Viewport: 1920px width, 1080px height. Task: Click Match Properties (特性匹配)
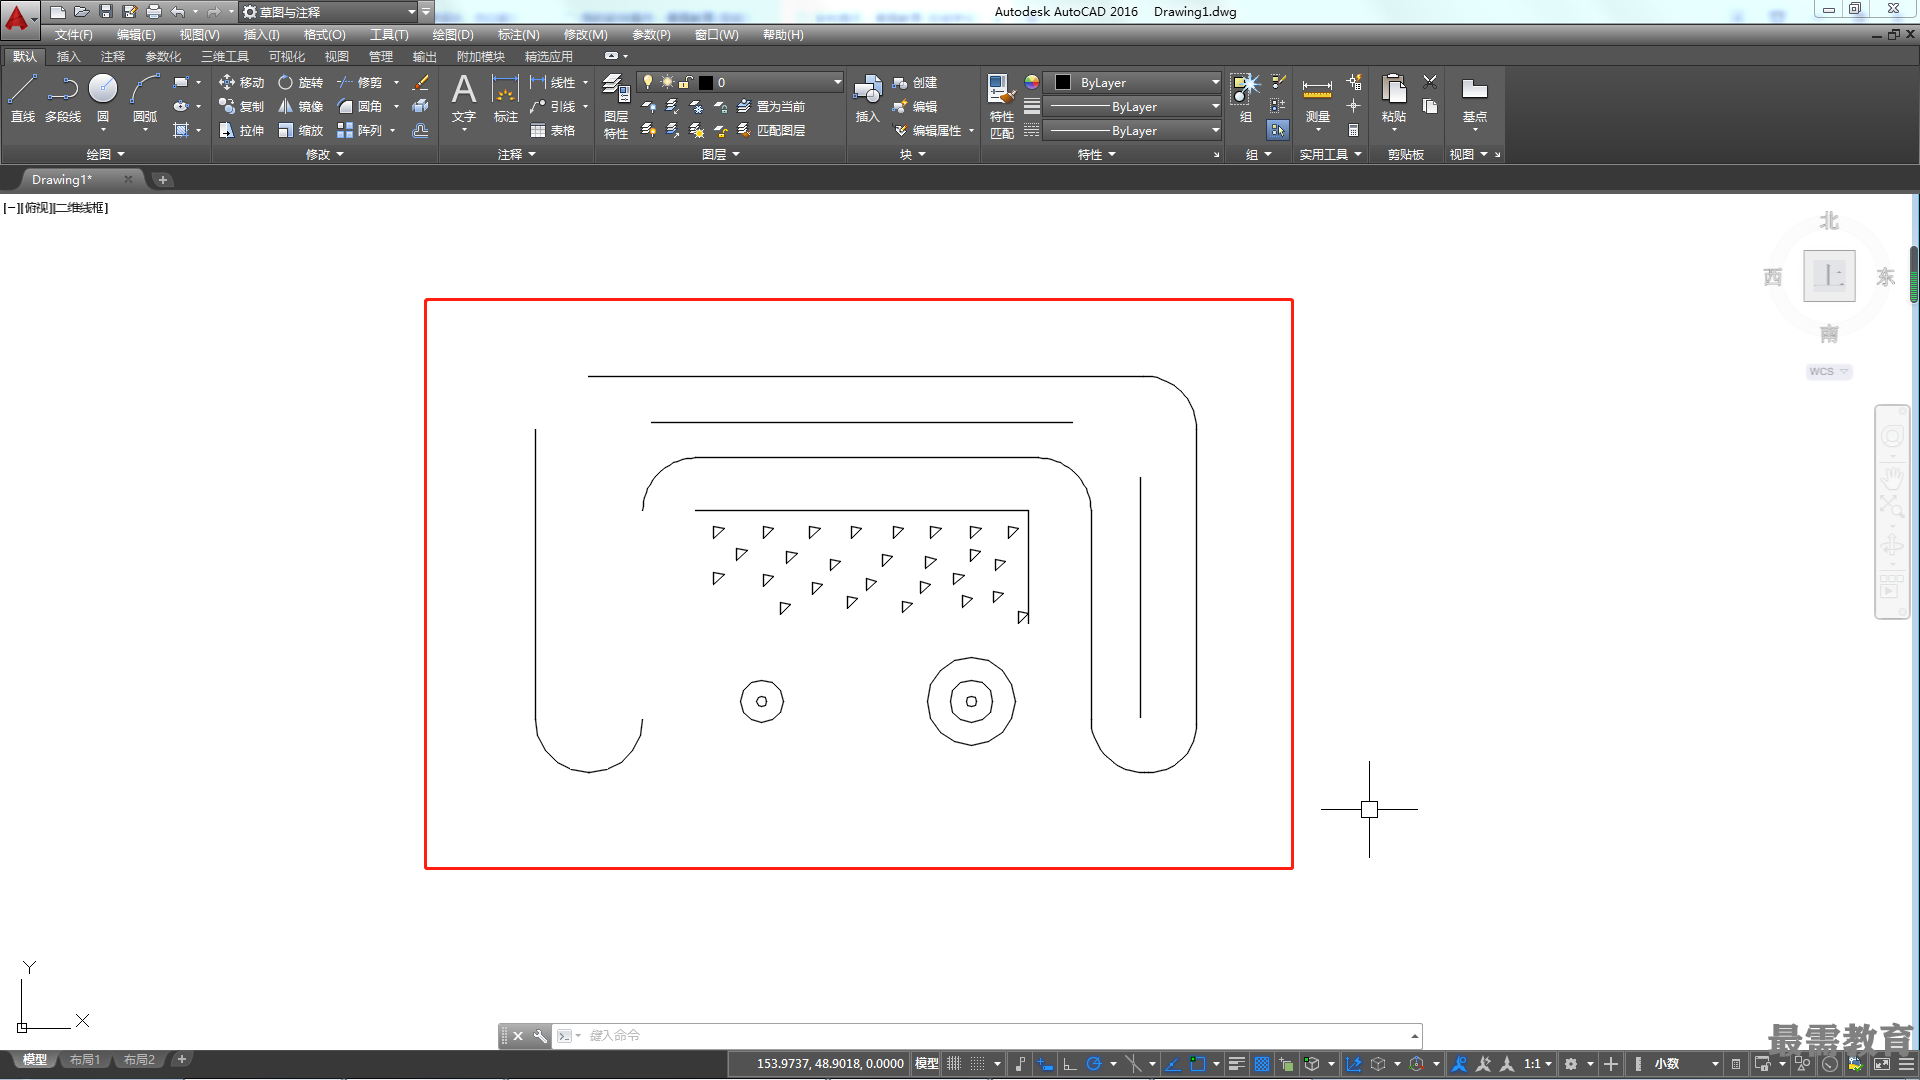coord(1001,105)
